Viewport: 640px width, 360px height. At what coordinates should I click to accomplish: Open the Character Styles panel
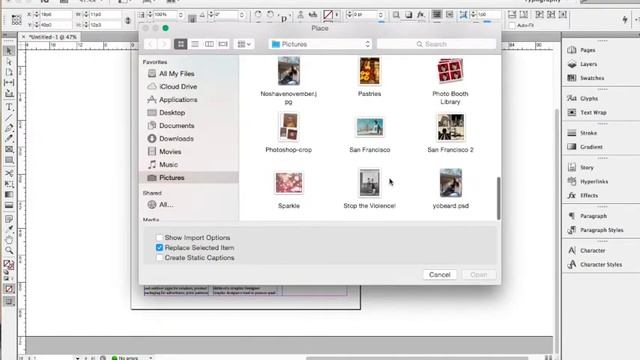601,264
